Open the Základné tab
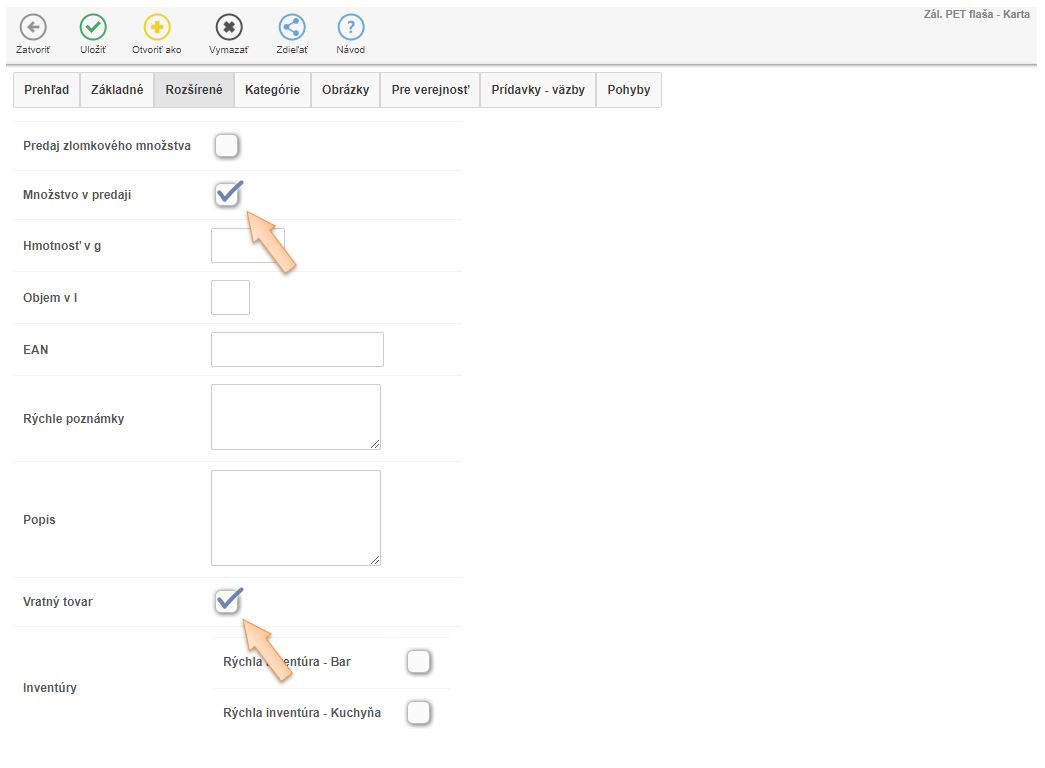This screenshot has width=1045, height=768. pos(117,90)
